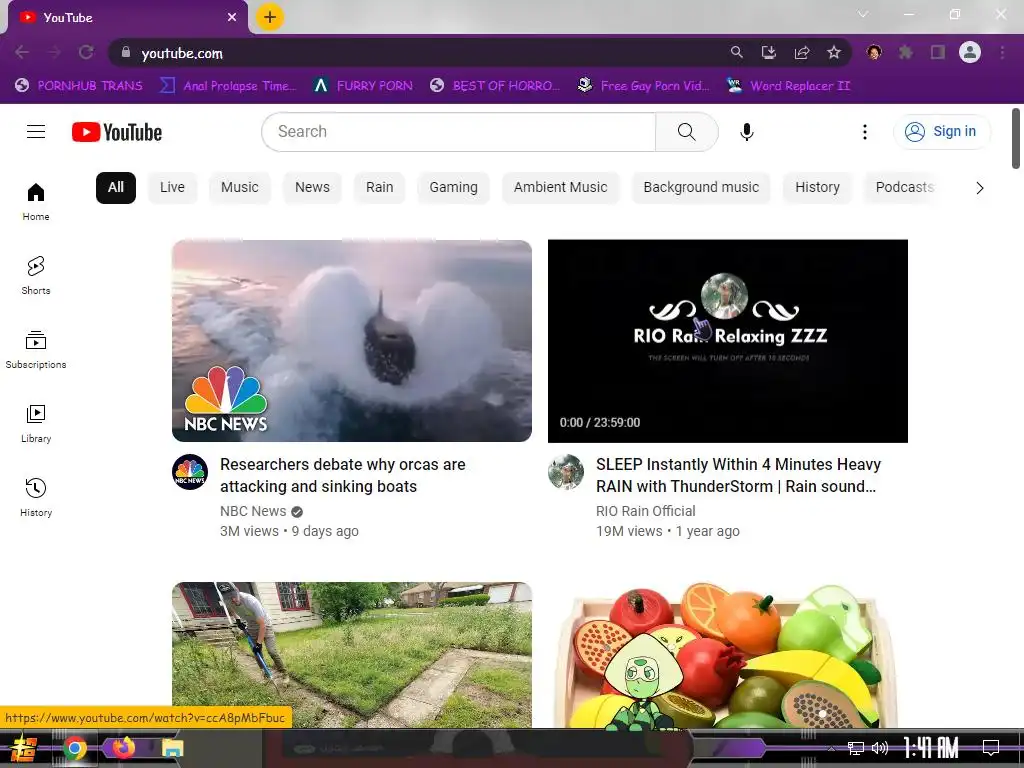Open title 'SLEEP Instantly Within 4 Minutes Heavy RAIN'
The image size is (1024, 768).
tap(738, 475)
